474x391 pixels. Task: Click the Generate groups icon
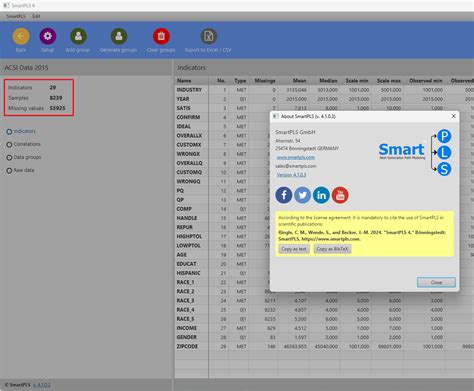[119, 36]
